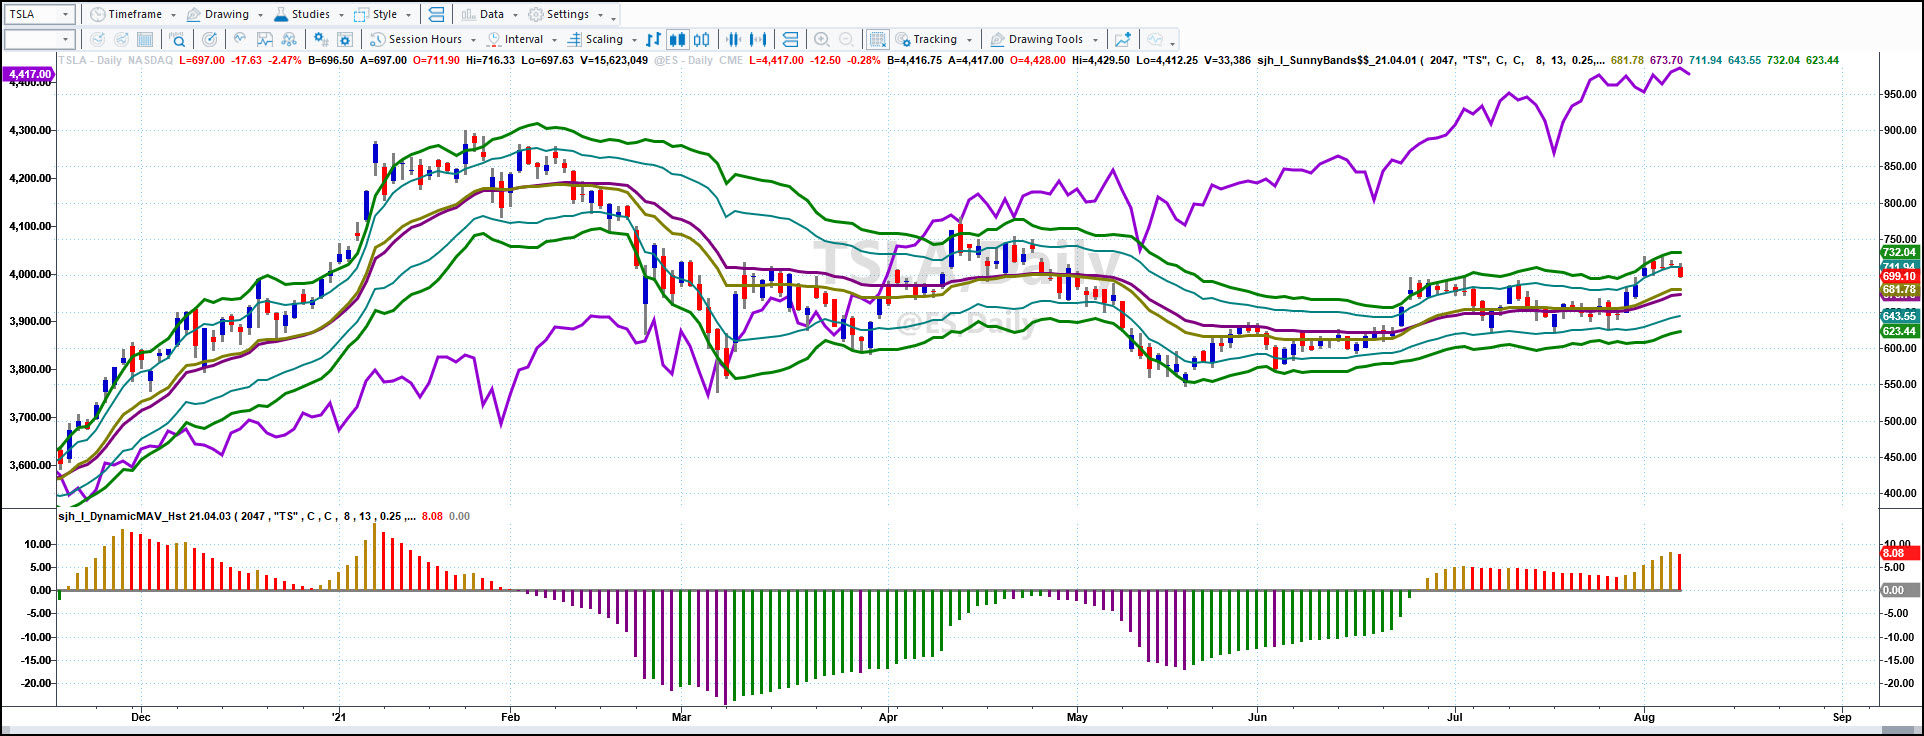The image size is (1924, 736).
Task: Click the radar target icon
Action: pos(209,39)
